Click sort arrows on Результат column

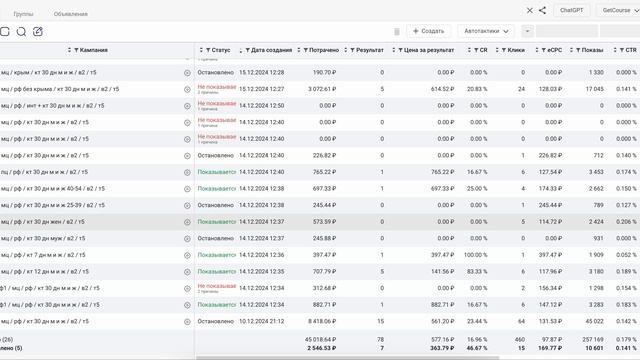346,50
